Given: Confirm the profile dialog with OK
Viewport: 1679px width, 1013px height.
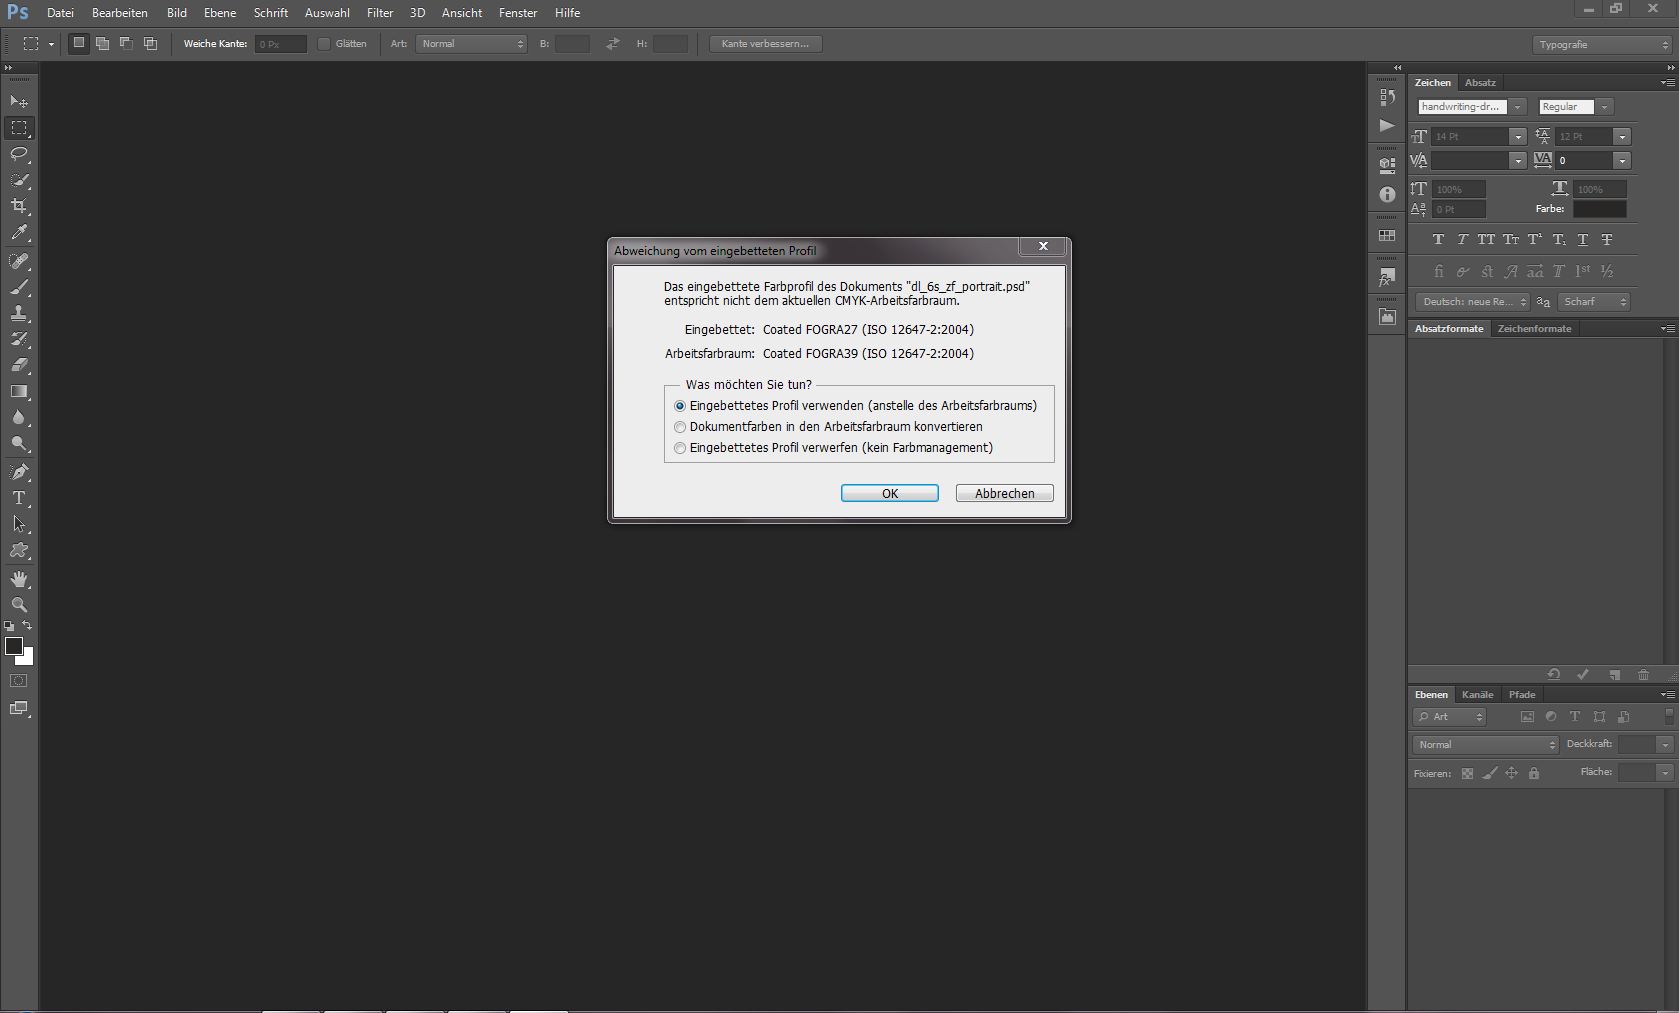Looking at the screenshot, I should (x=889, y=493).
